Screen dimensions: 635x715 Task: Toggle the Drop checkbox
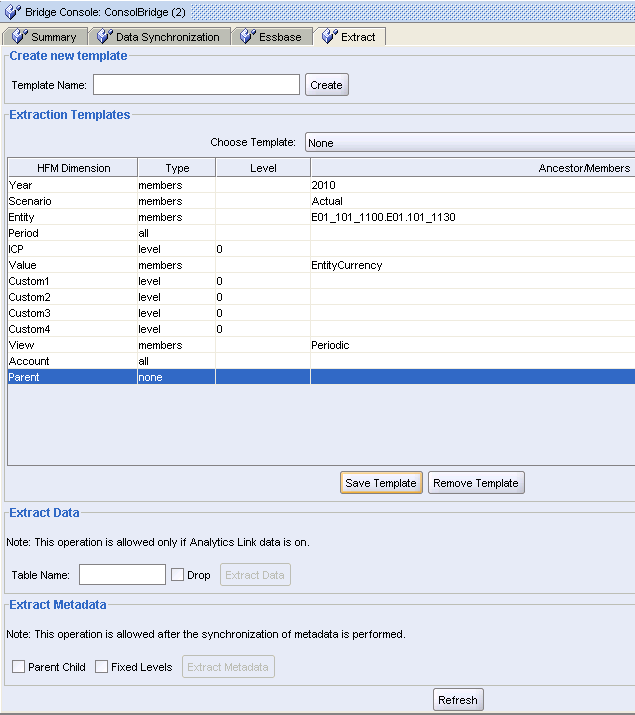(x=177, y=575)
